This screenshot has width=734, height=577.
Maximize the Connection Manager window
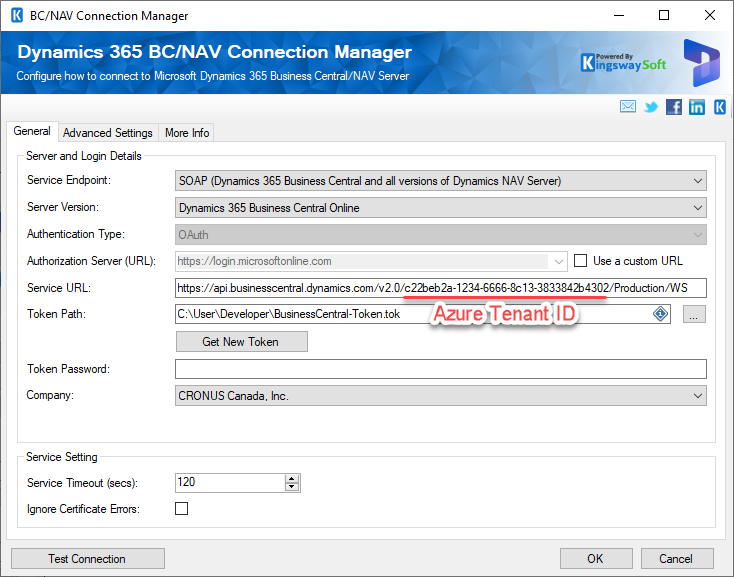pyautogui.click(x=664, y=15)
